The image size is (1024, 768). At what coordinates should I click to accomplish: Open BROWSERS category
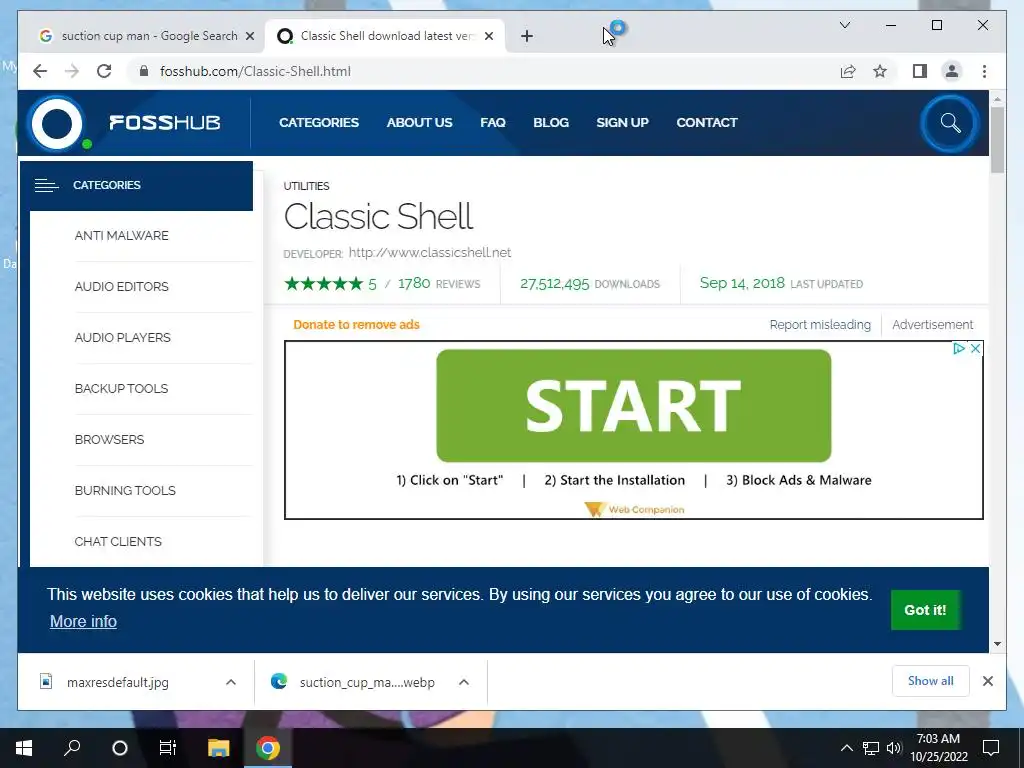pos(110,440)
